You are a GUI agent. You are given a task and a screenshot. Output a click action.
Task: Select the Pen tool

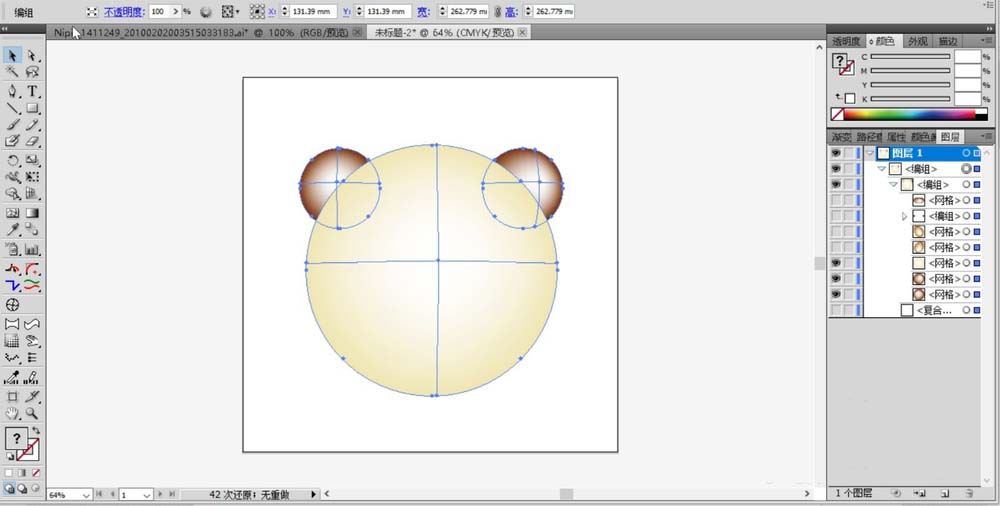coord(12,91)
